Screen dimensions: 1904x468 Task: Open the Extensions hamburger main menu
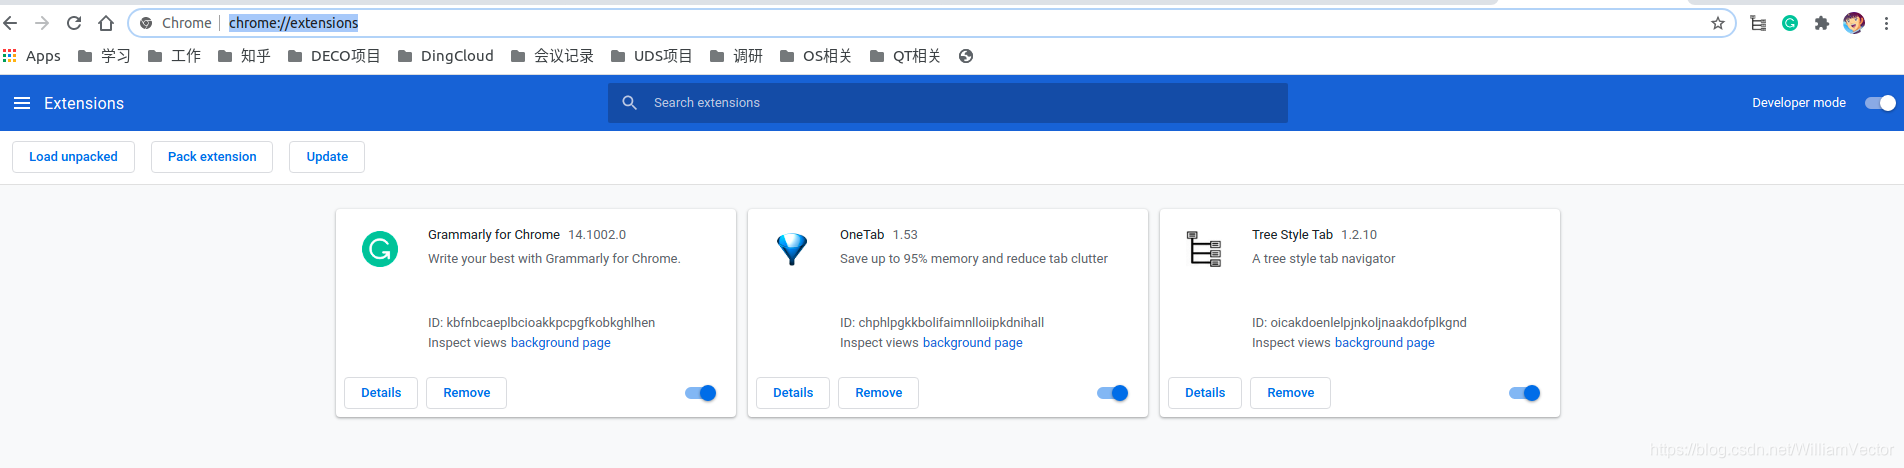(x=22, y=103)
